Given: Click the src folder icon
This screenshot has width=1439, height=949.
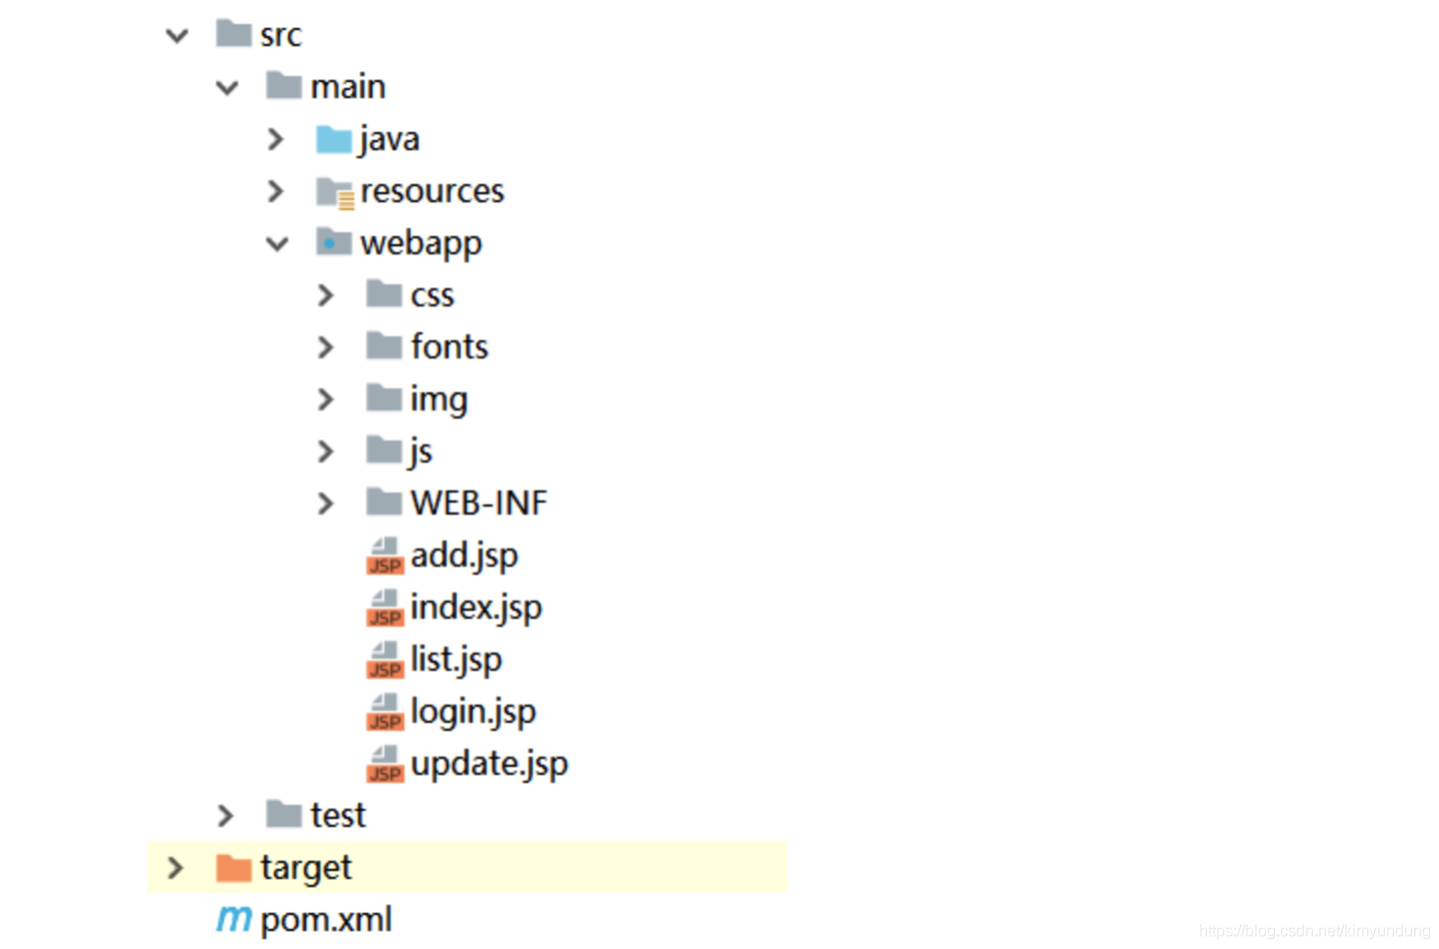Looking at the screenshot, I should [234, 34].
